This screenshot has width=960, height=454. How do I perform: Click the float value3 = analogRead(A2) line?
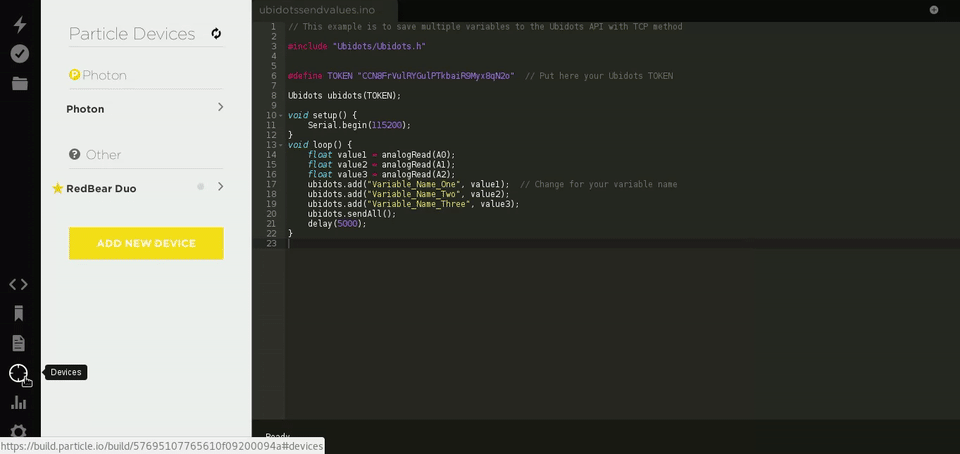tap(381, 174)
